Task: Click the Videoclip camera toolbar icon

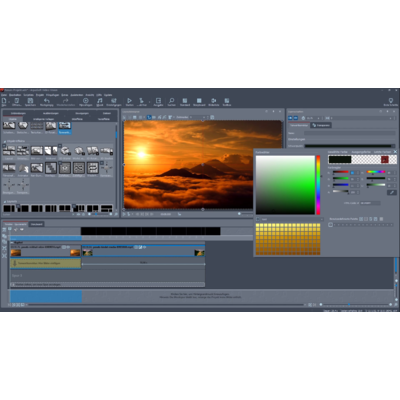Action: point(214,101)
